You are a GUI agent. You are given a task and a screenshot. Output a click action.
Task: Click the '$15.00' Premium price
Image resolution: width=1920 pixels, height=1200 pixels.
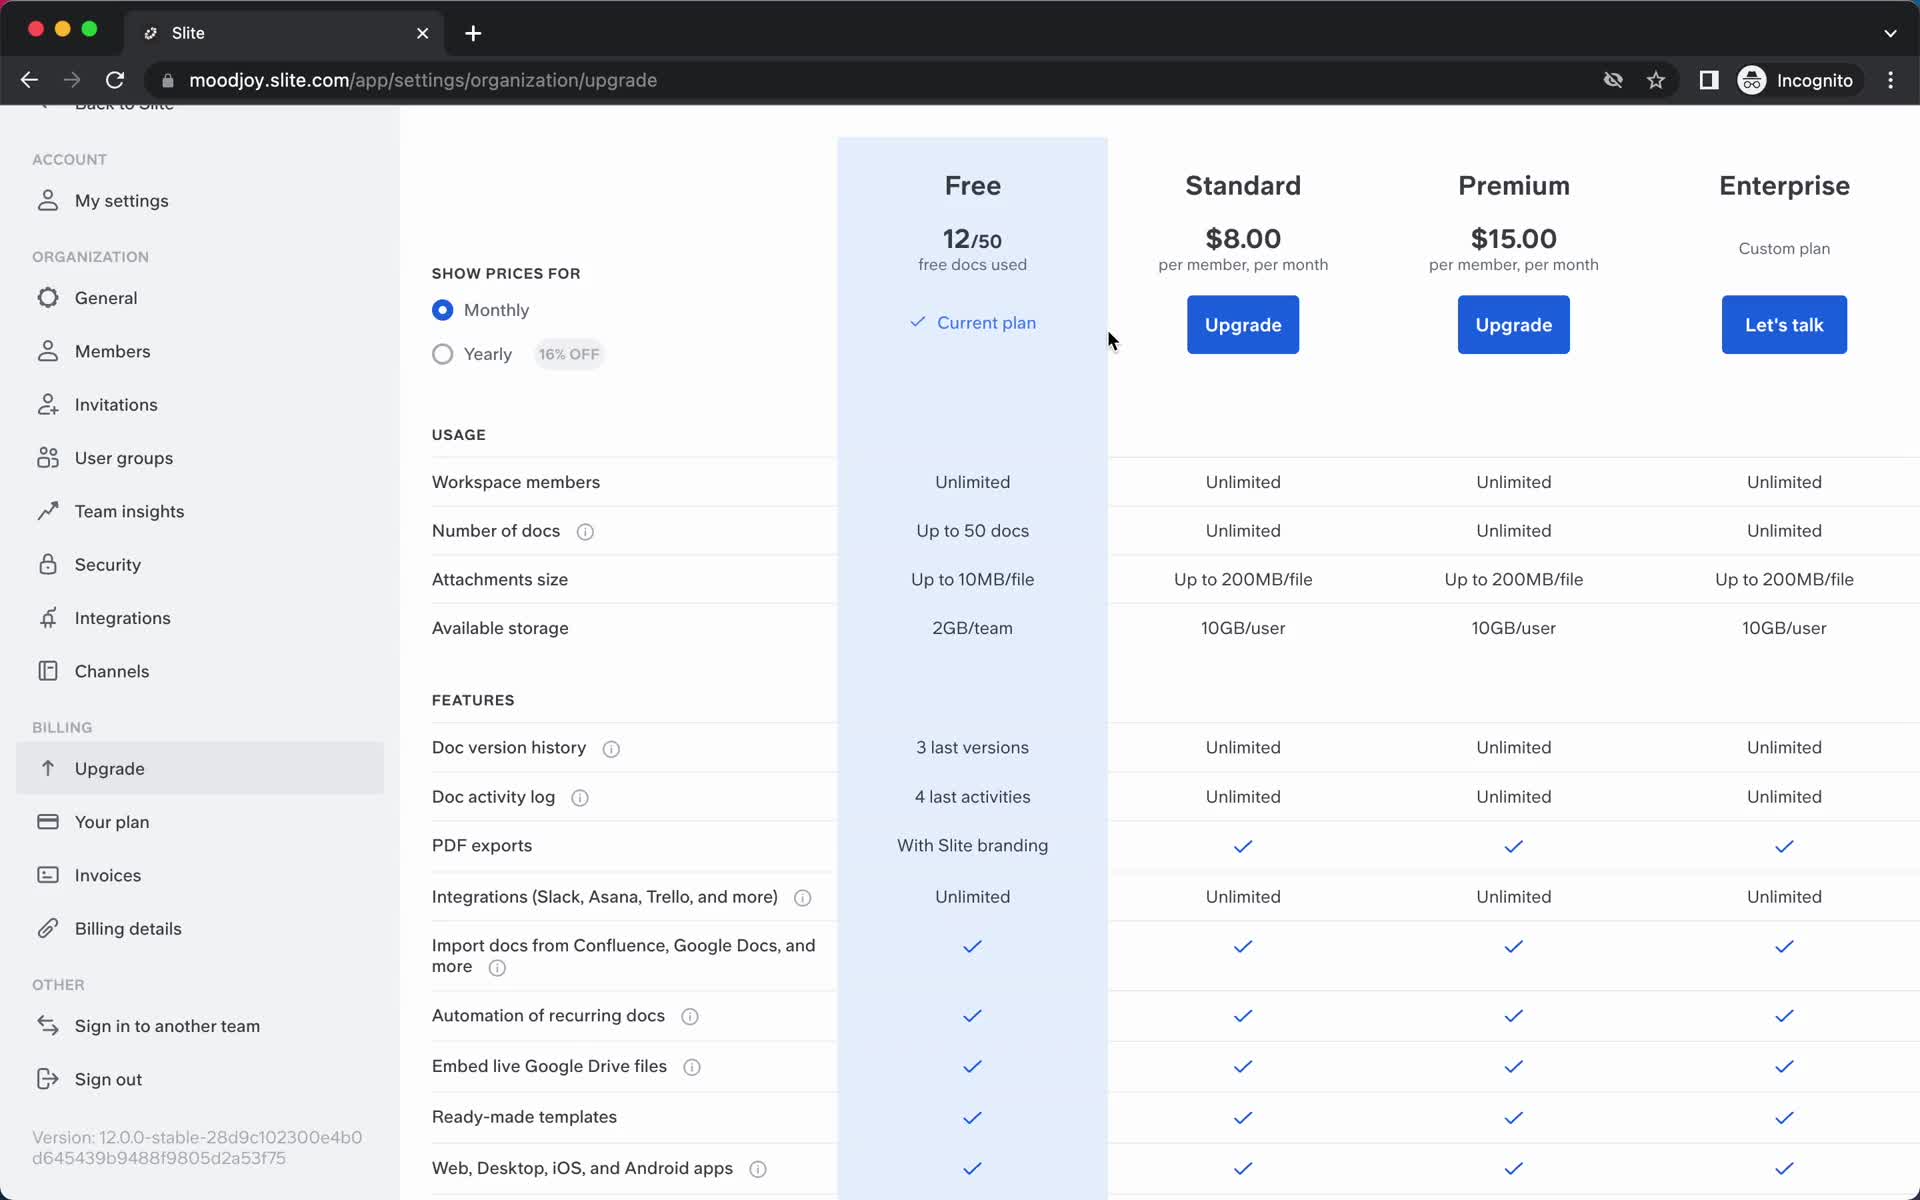click(1513, 239)
